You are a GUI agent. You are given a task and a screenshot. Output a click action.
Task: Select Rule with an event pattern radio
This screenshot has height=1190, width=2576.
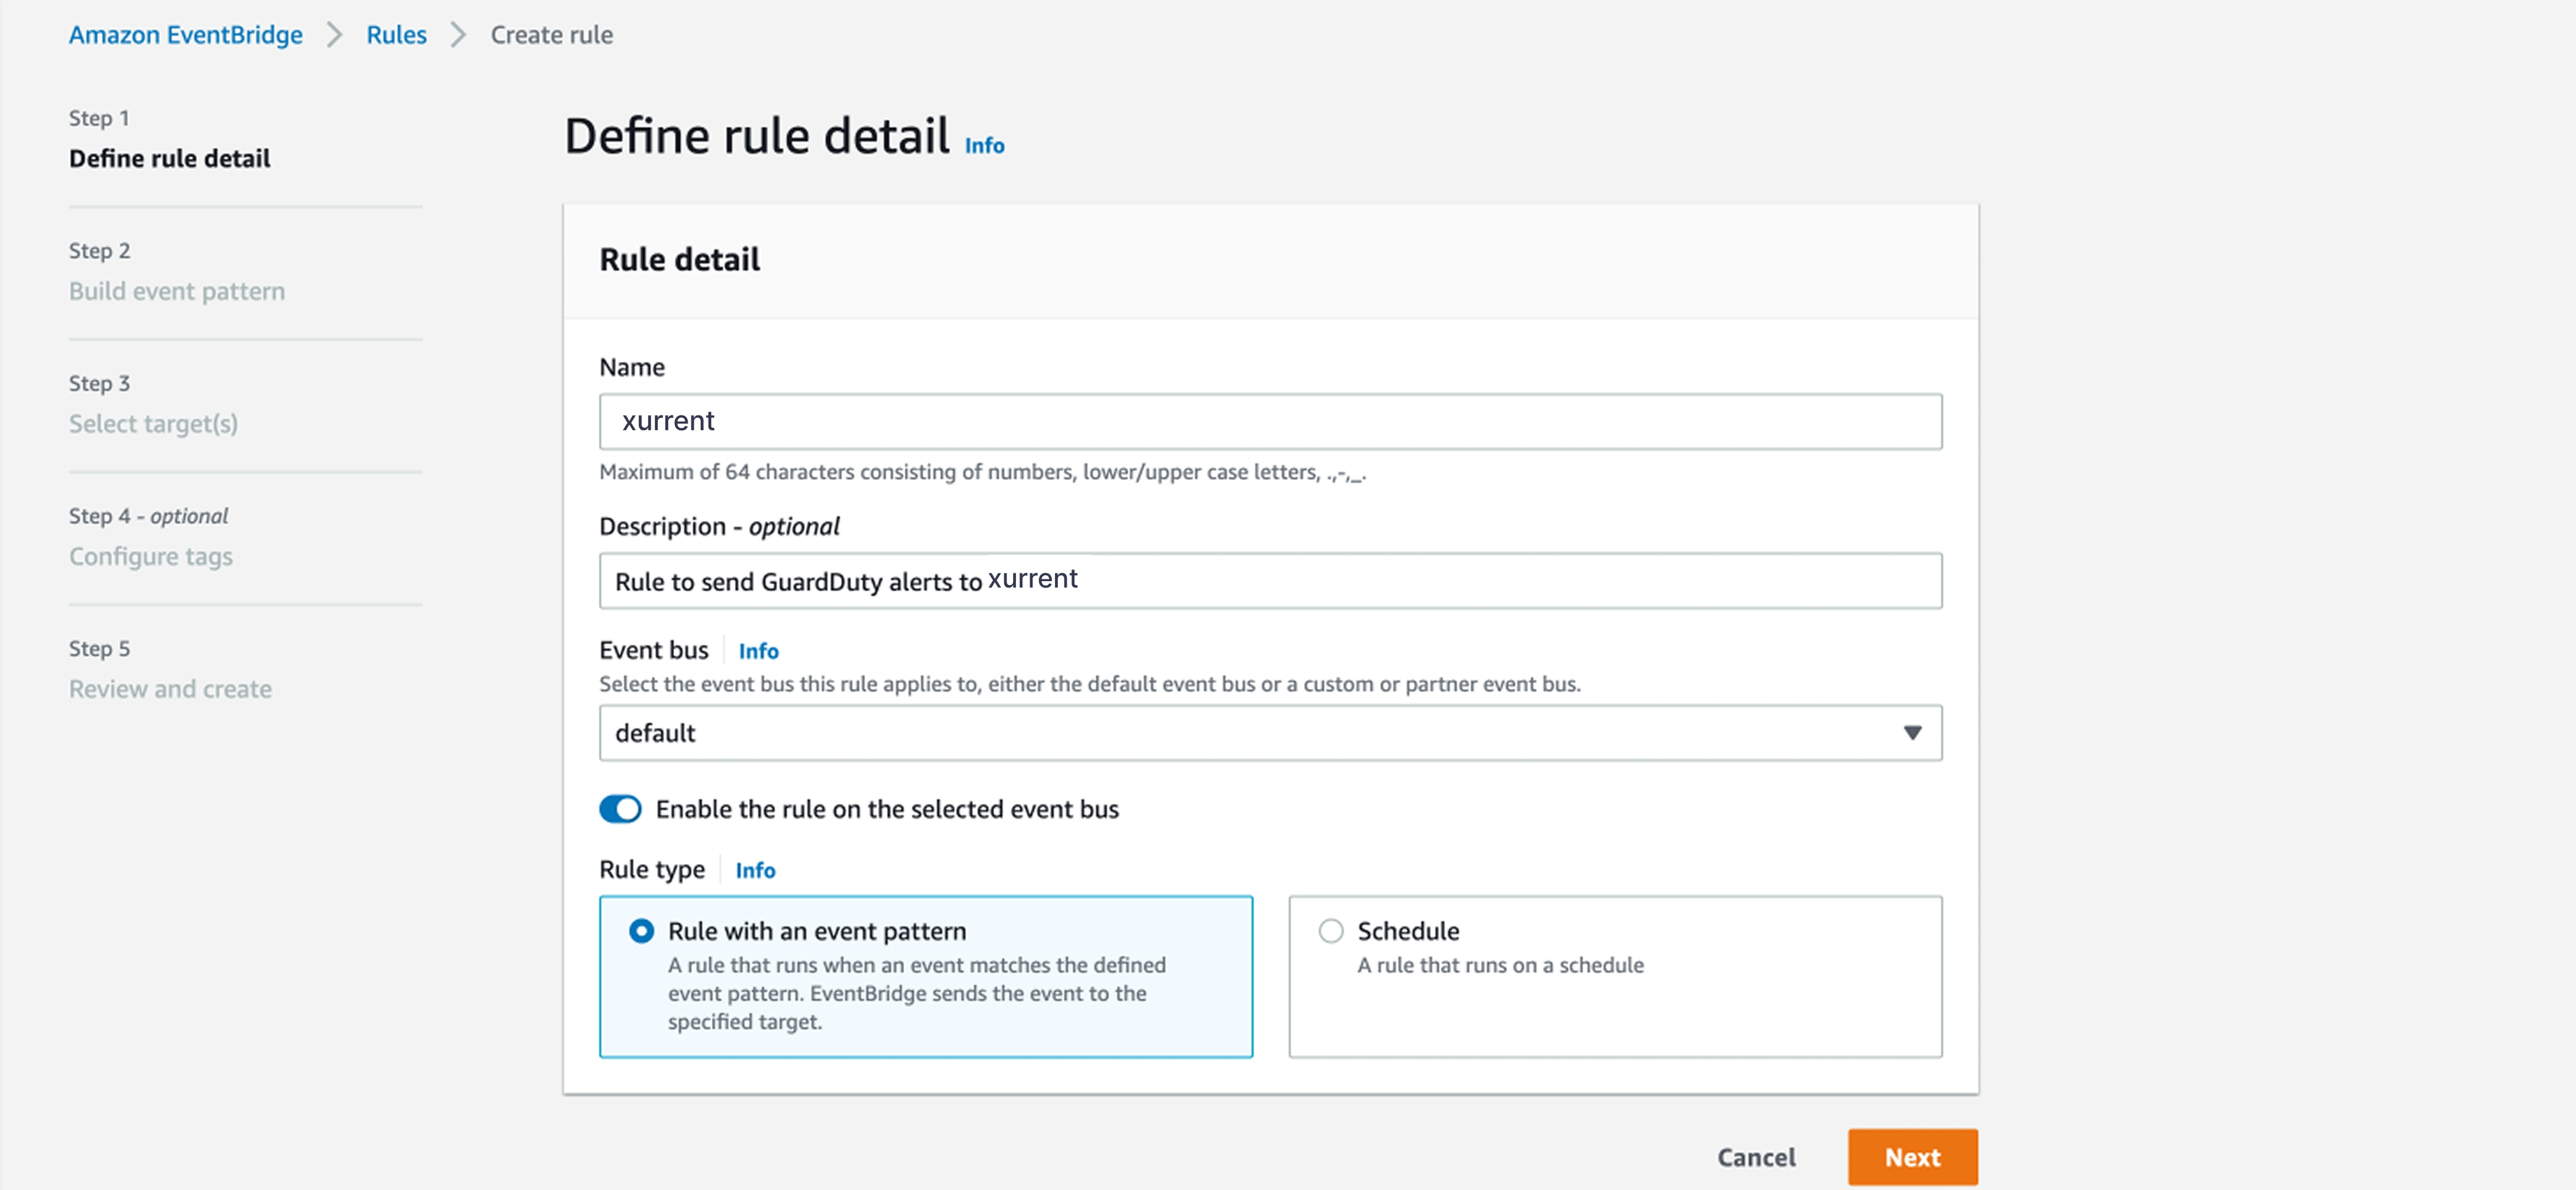coord(642,931)
